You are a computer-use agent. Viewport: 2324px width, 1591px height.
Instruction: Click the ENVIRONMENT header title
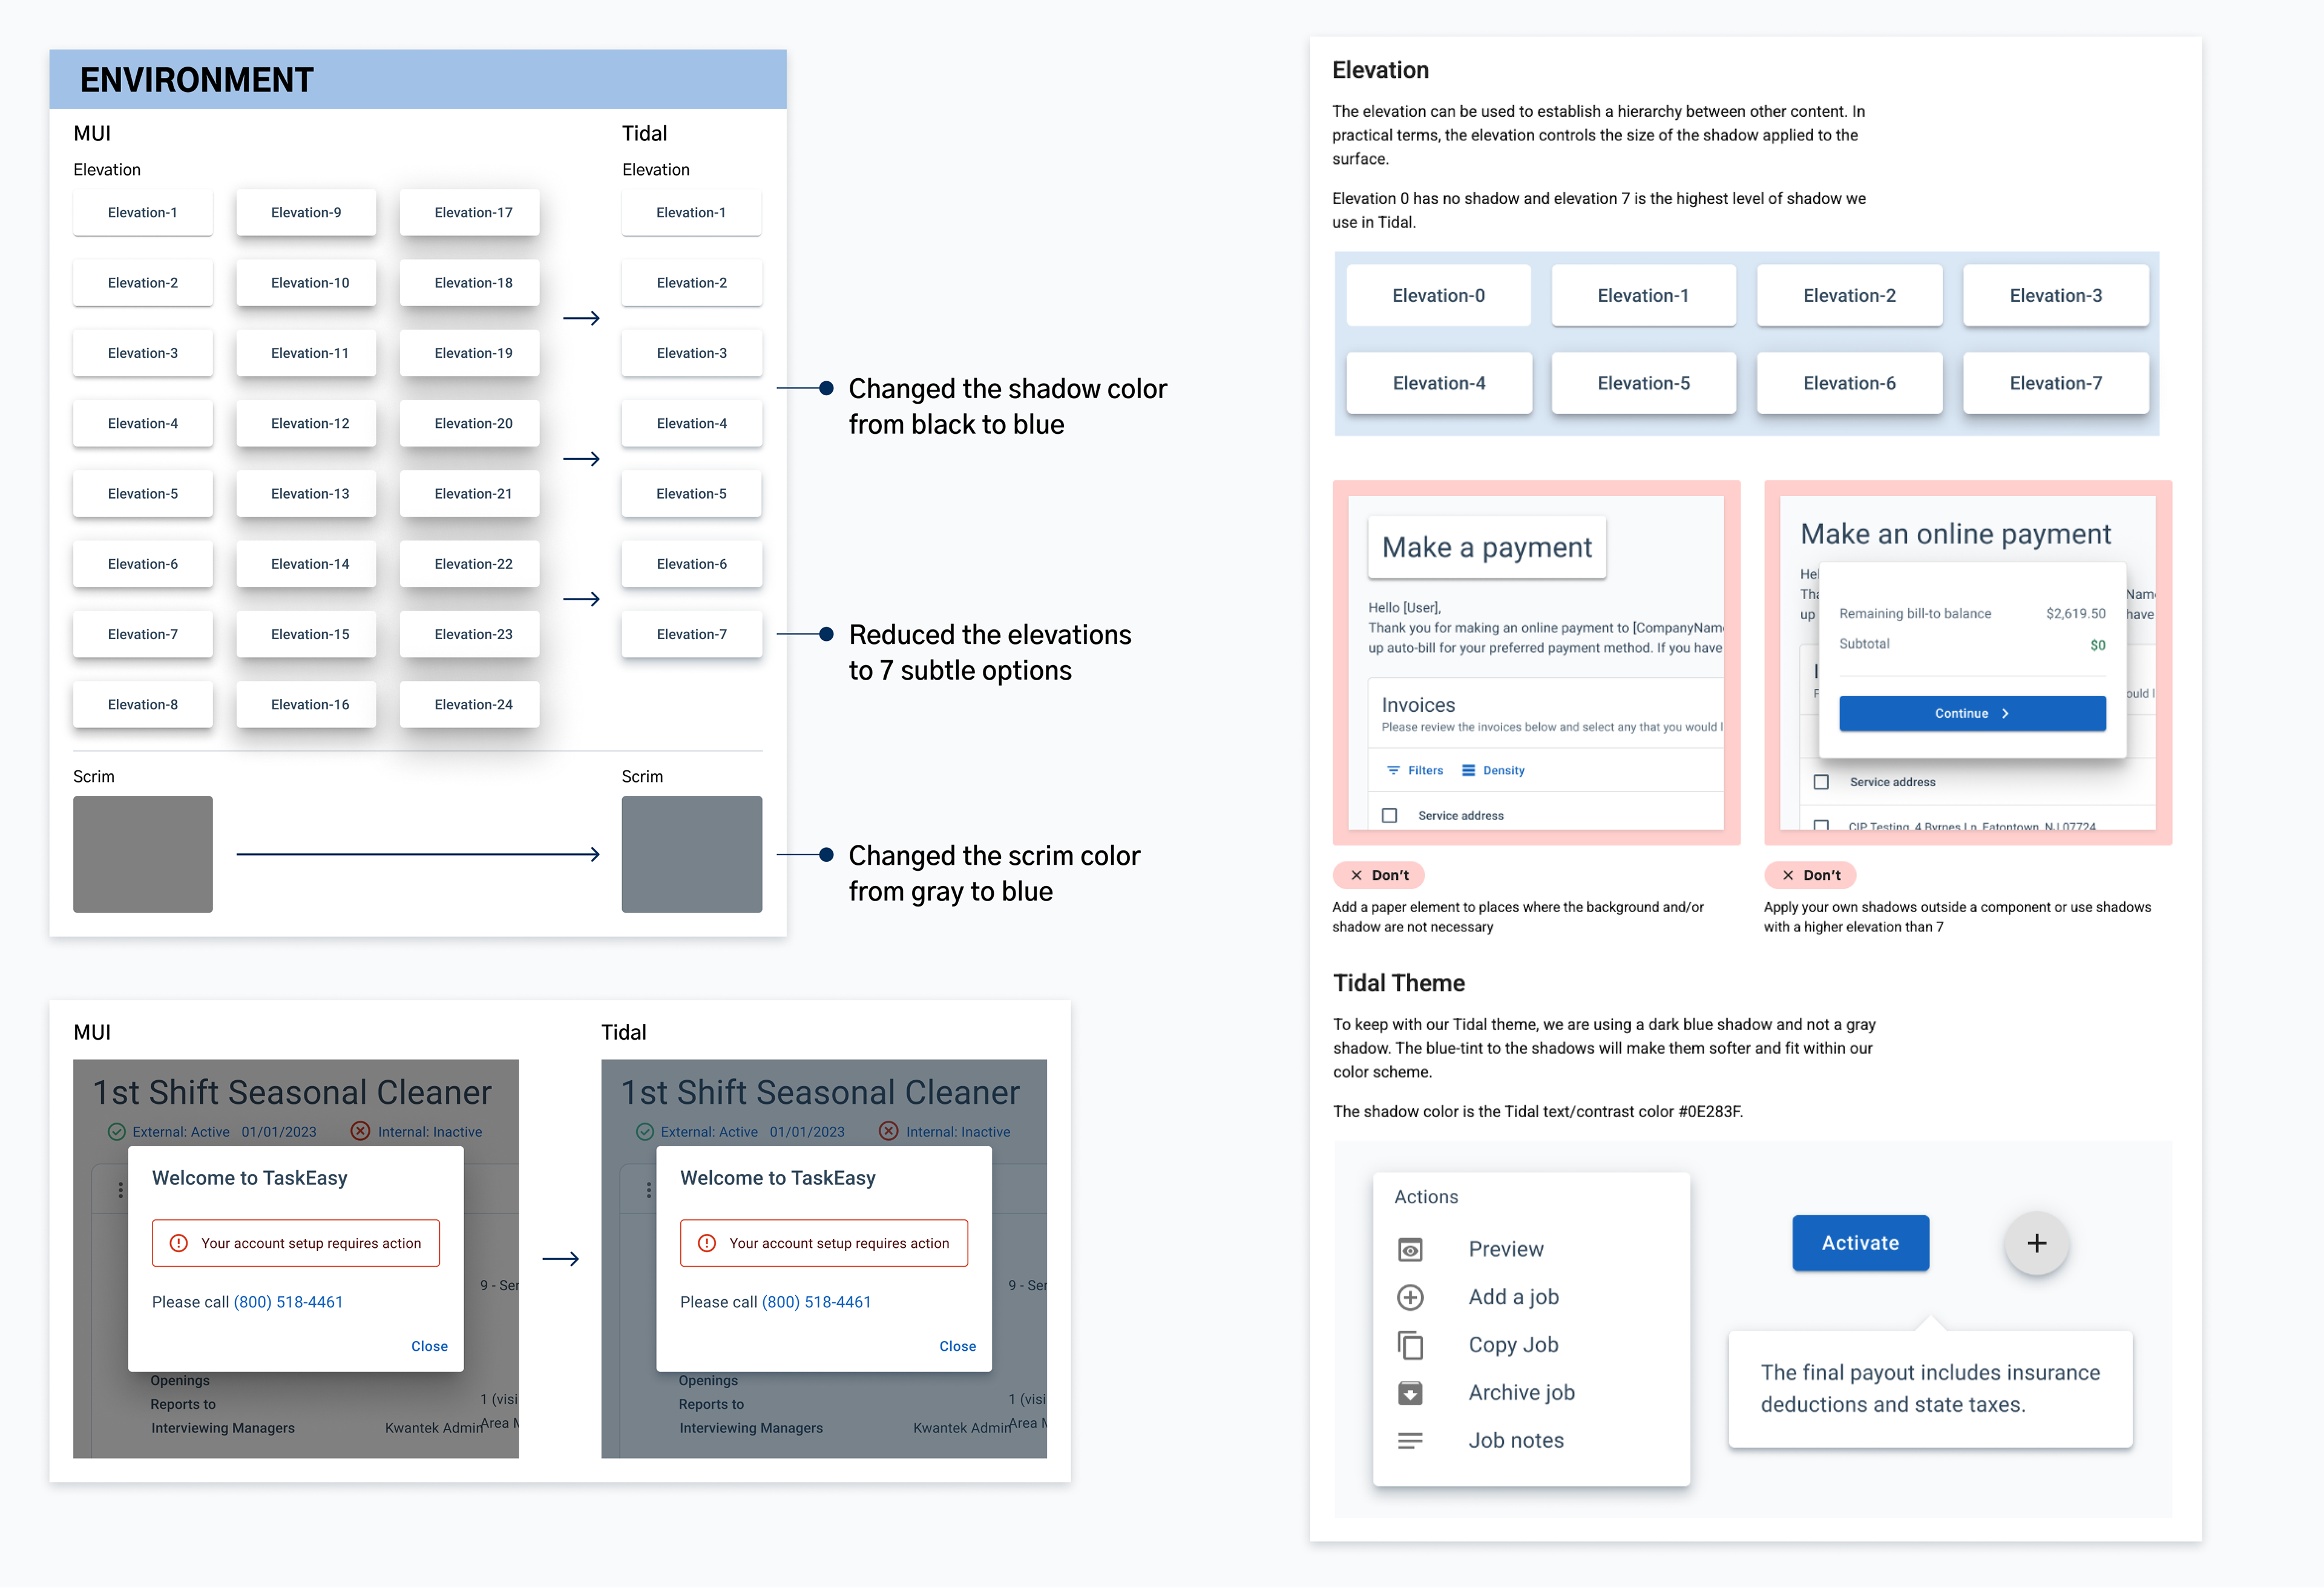click(197, 80)
